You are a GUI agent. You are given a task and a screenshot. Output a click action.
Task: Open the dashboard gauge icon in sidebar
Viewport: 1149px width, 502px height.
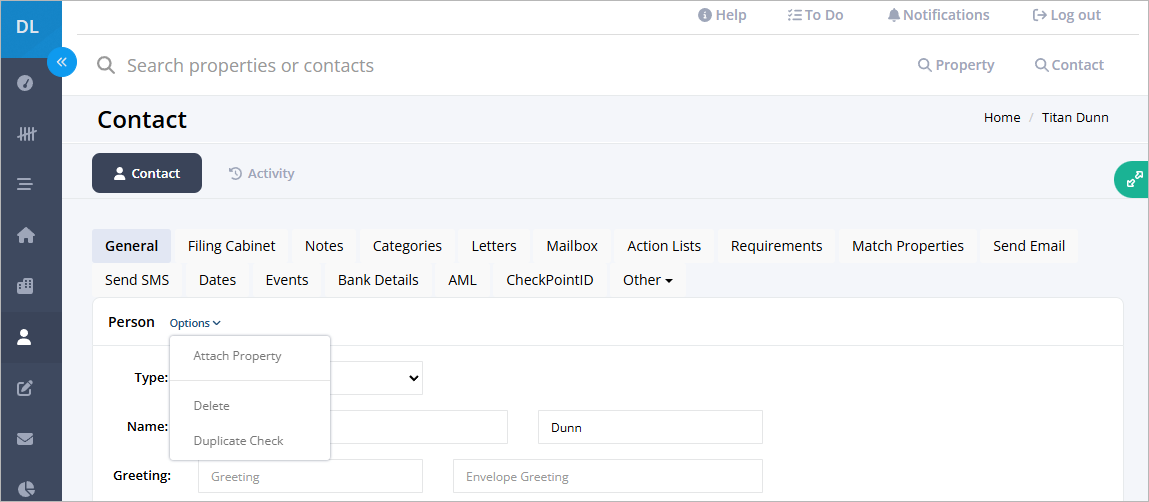pyautogui.click(x=25, y=83)
